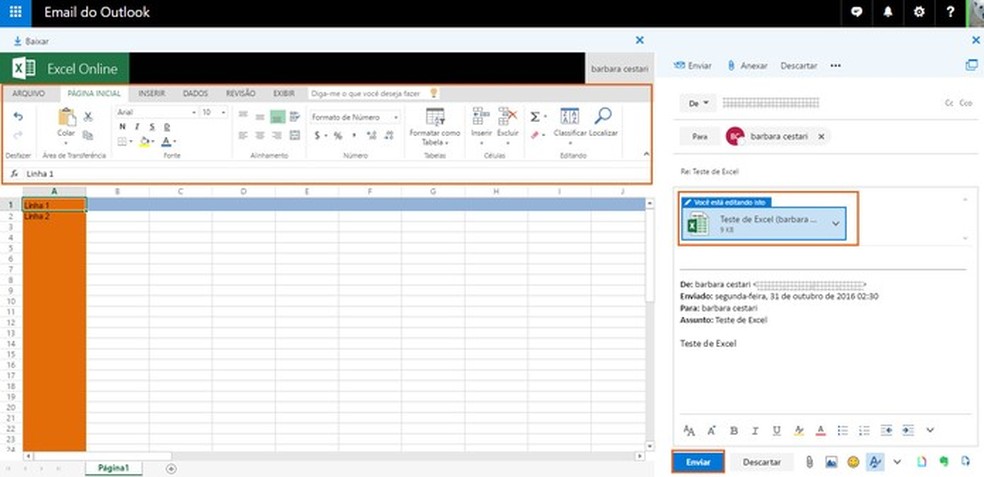Screen dimensions: 984x477
Task: Switch to PÁGINA INICIAL tab
Action: point(94,94)
